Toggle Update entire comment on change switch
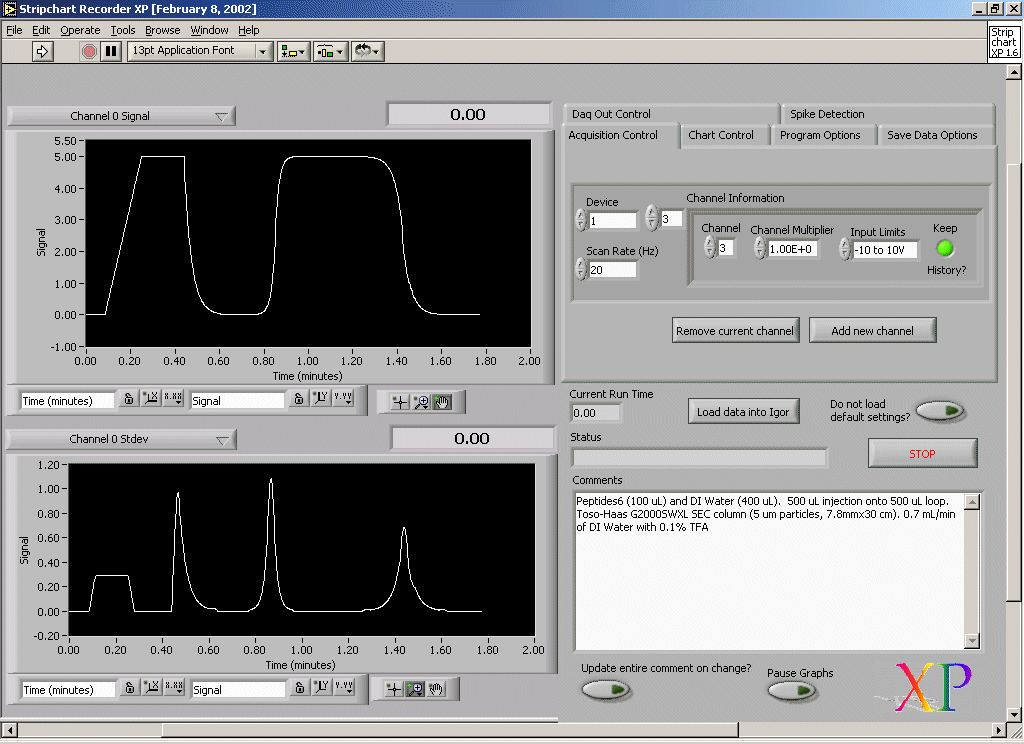Image resolution: width=1024 pixels, height=744 pixels. click(x=606, y=690)
